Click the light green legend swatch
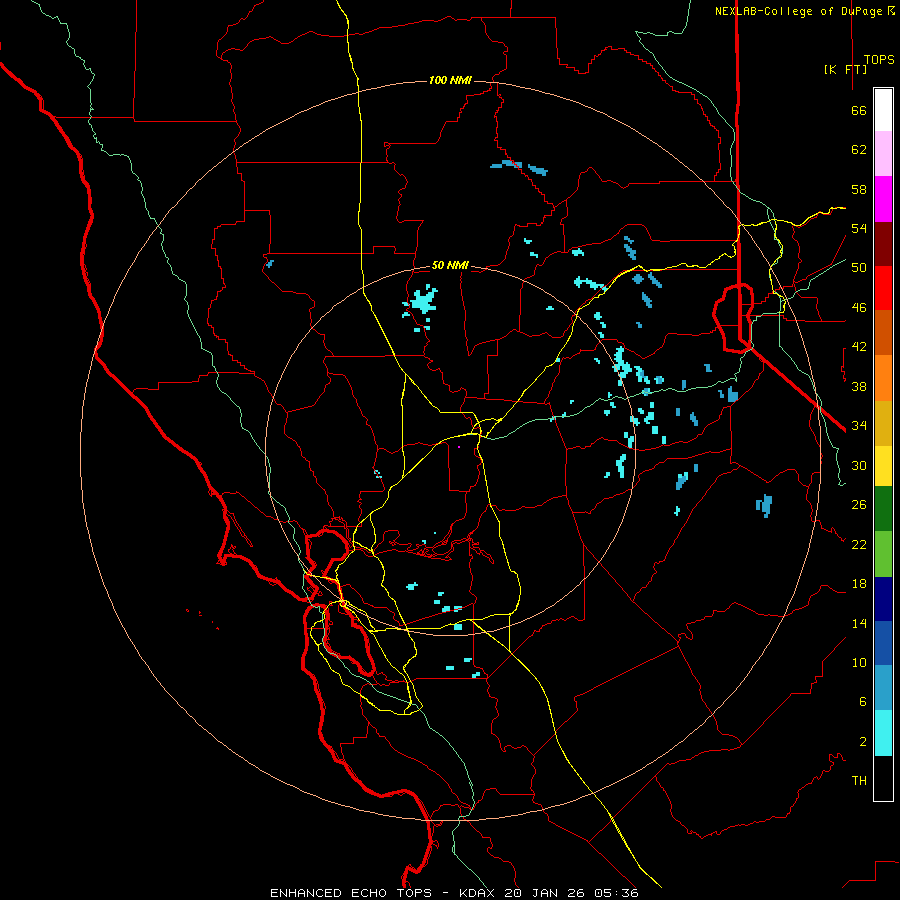This screenshot has height=900, width=900. (x=883, y=554)
